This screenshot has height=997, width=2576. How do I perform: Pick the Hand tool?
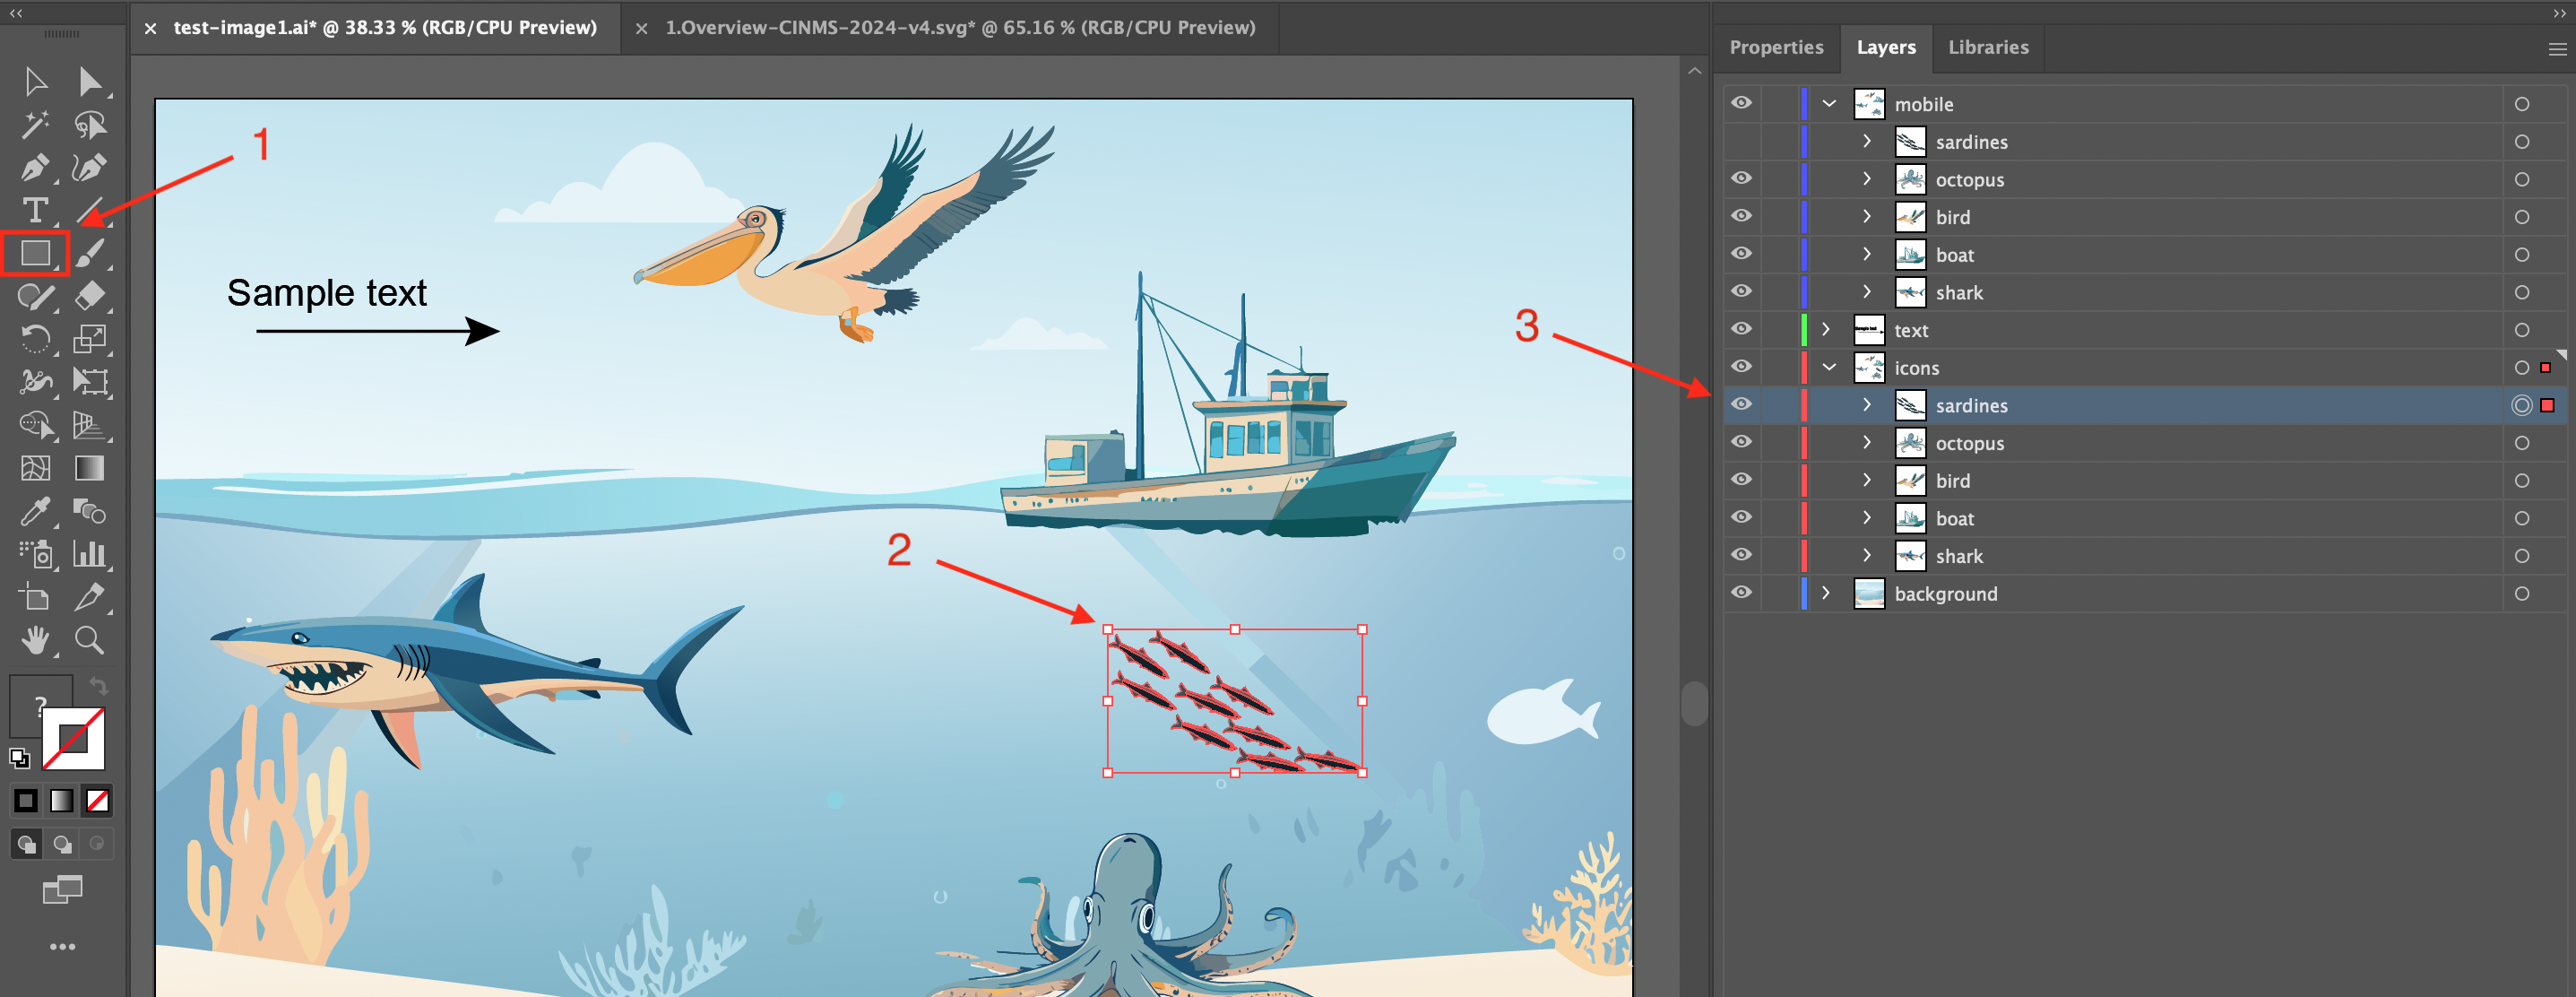coord(34,641)
